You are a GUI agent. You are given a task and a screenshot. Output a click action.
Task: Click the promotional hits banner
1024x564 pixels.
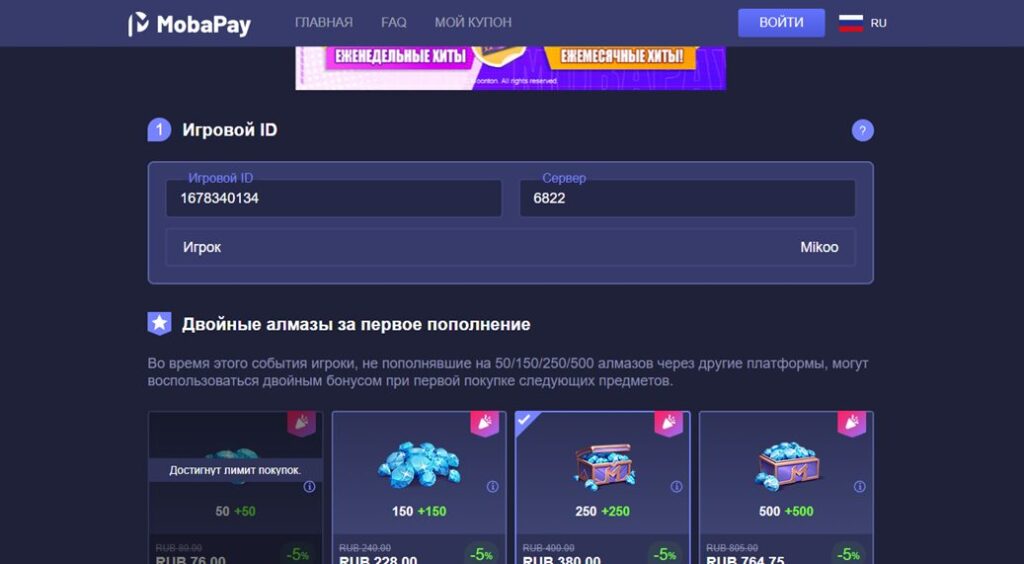point(511,68)
